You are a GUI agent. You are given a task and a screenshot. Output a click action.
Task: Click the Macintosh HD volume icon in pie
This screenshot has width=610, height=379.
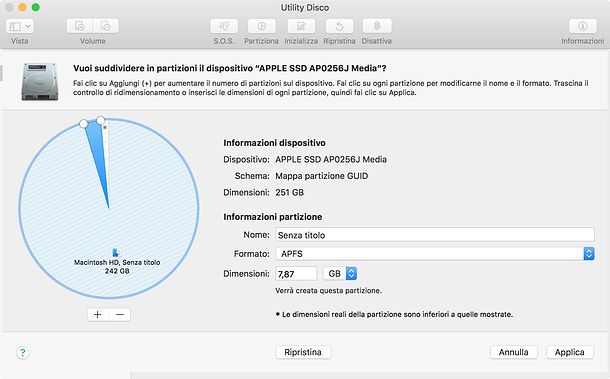coord(116,252)
